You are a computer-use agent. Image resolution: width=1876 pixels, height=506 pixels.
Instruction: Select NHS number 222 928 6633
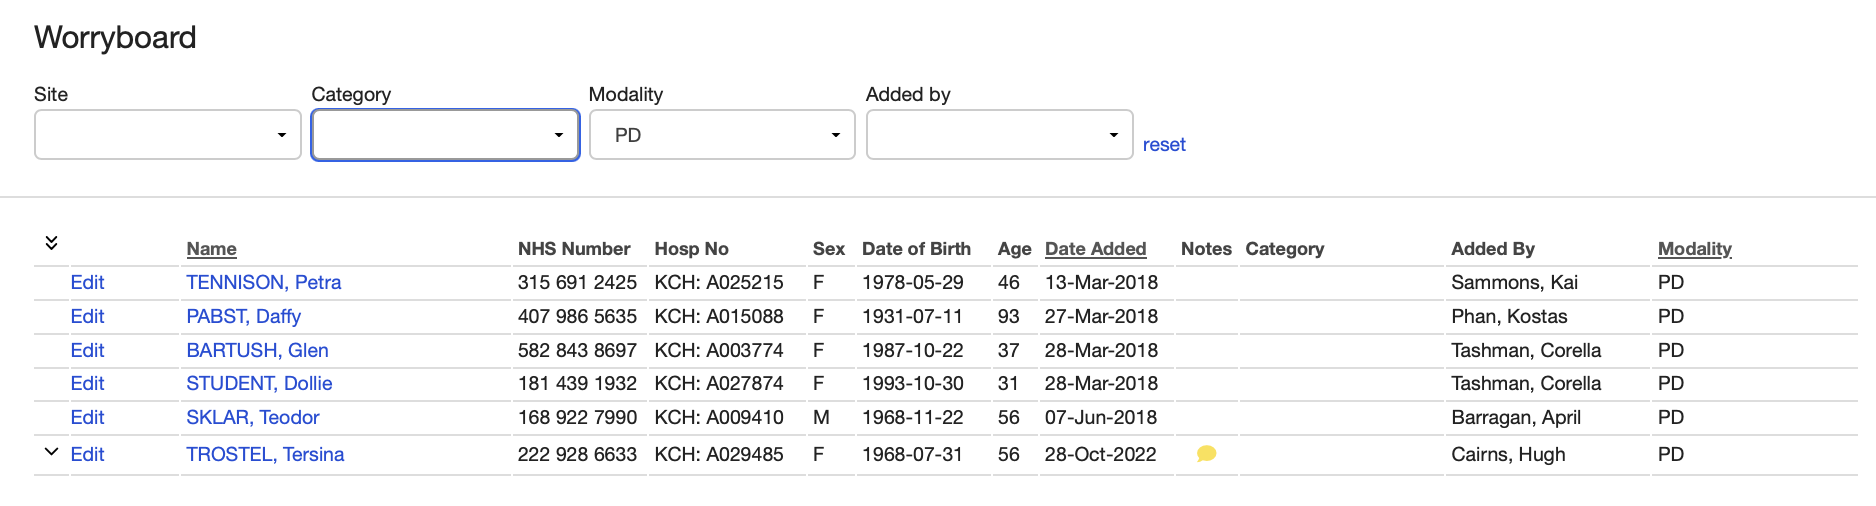pyautogui.click(x=577, y=455)
